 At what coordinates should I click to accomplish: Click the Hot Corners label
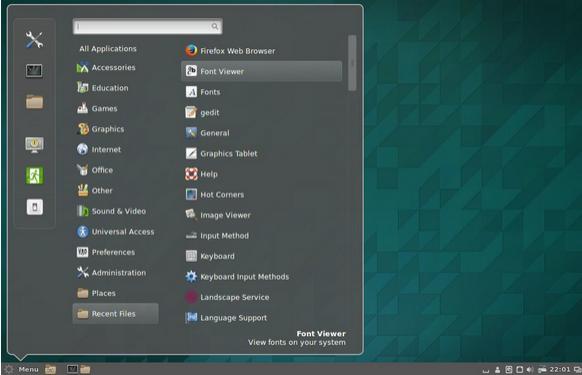(x=222, y=195)
